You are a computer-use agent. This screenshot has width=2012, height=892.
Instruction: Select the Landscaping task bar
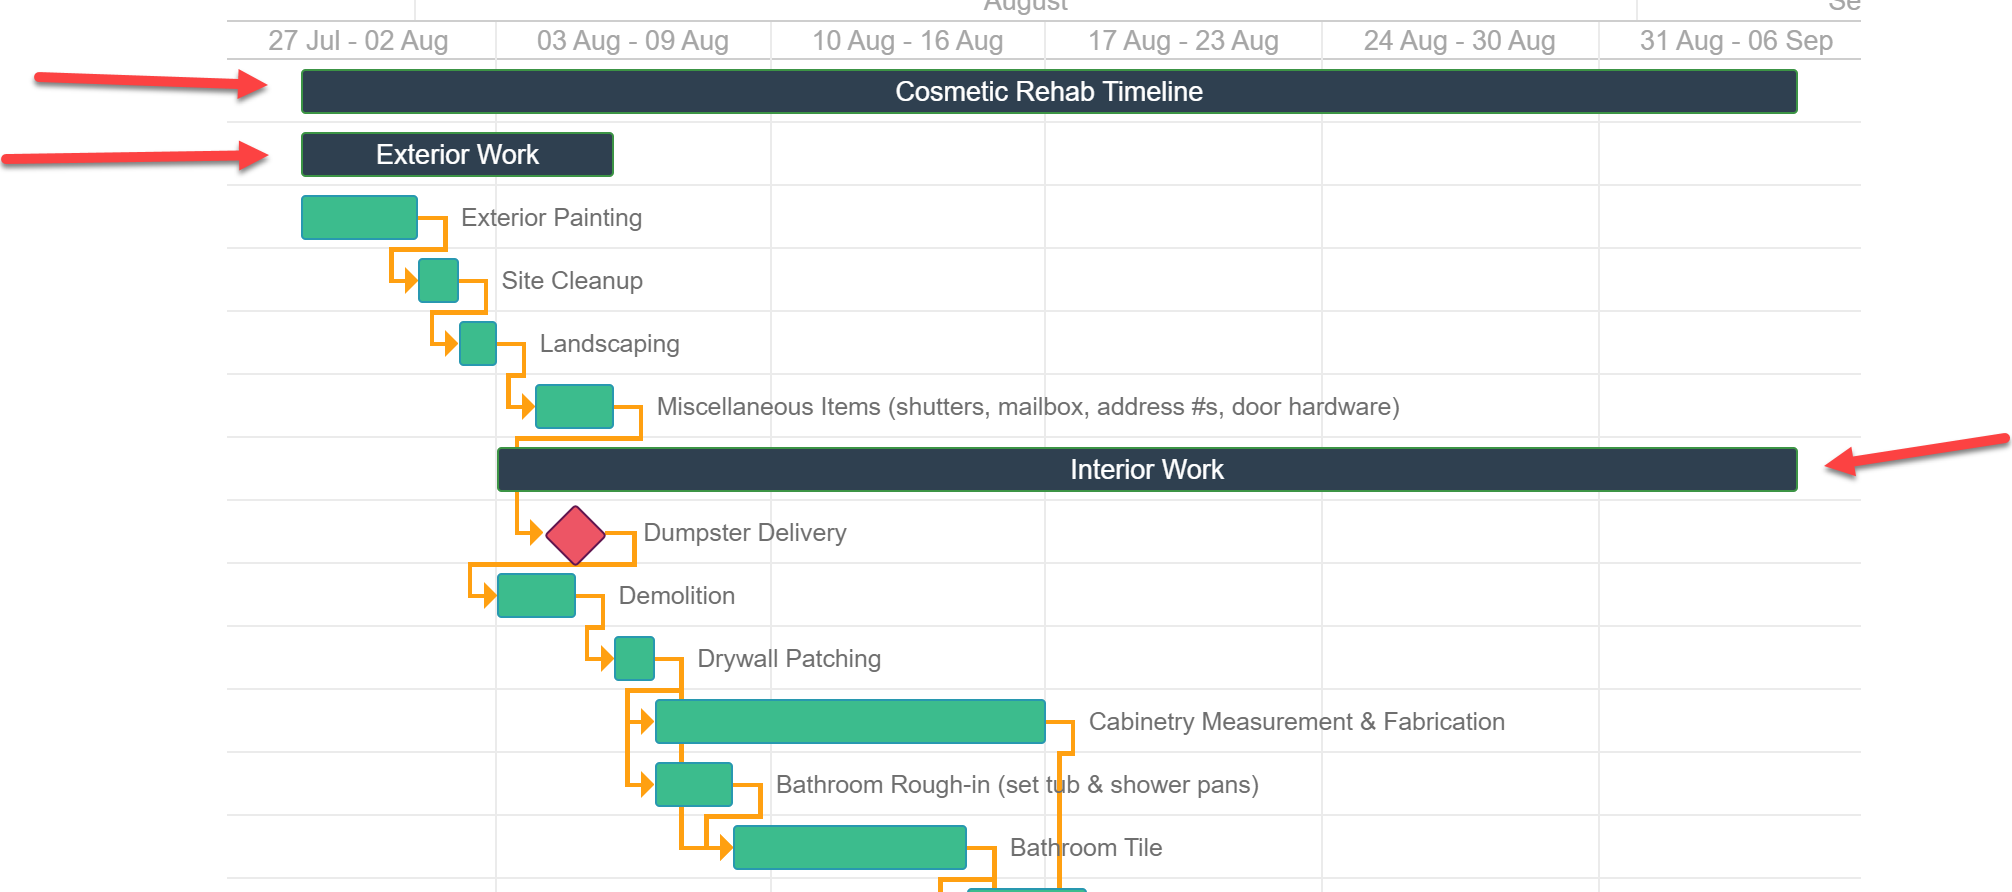478,344
